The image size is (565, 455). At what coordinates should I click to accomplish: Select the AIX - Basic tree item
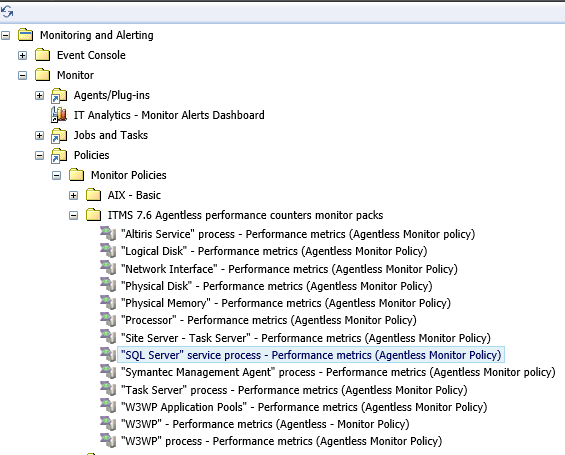pos(134,195)
